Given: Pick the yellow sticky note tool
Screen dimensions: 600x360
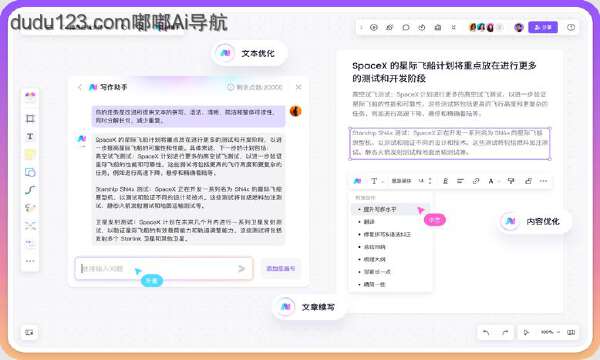Looking at the screenshot, I should point(30,154).
